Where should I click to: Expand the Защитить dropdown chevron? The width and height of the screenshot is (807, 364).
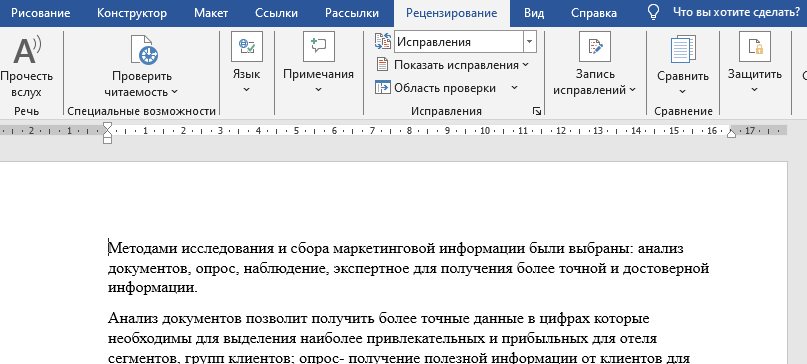coord(755,90)
